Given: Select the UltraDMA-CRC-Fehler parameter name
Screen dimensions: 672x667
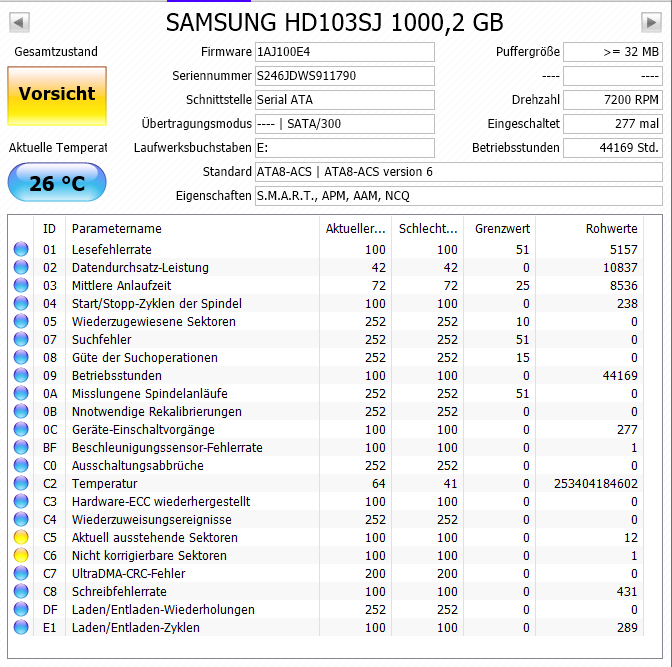Looking at the screenshot, I should 128,574.
